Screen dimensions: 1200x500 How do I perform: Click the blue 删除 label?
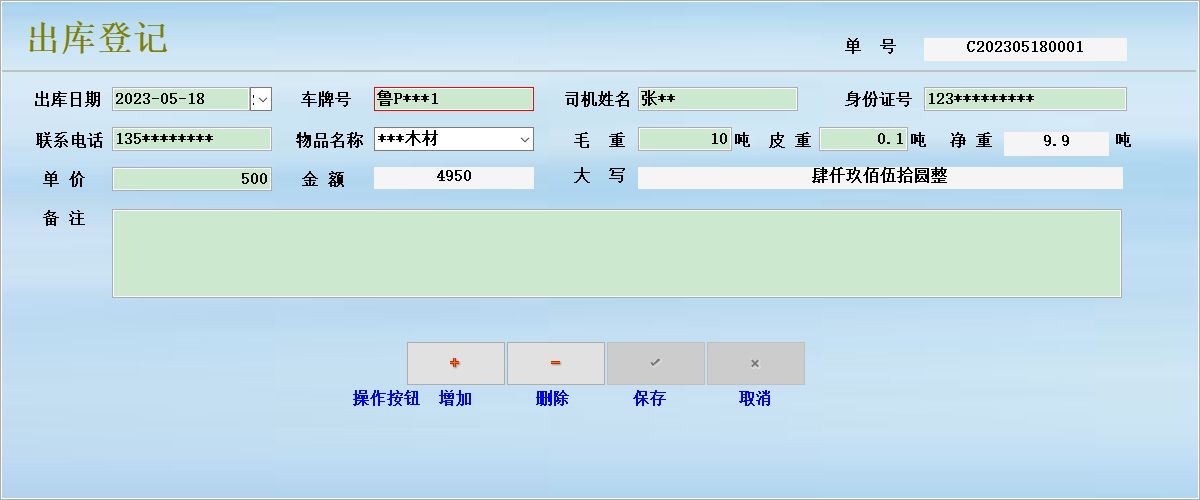point(552,398)
